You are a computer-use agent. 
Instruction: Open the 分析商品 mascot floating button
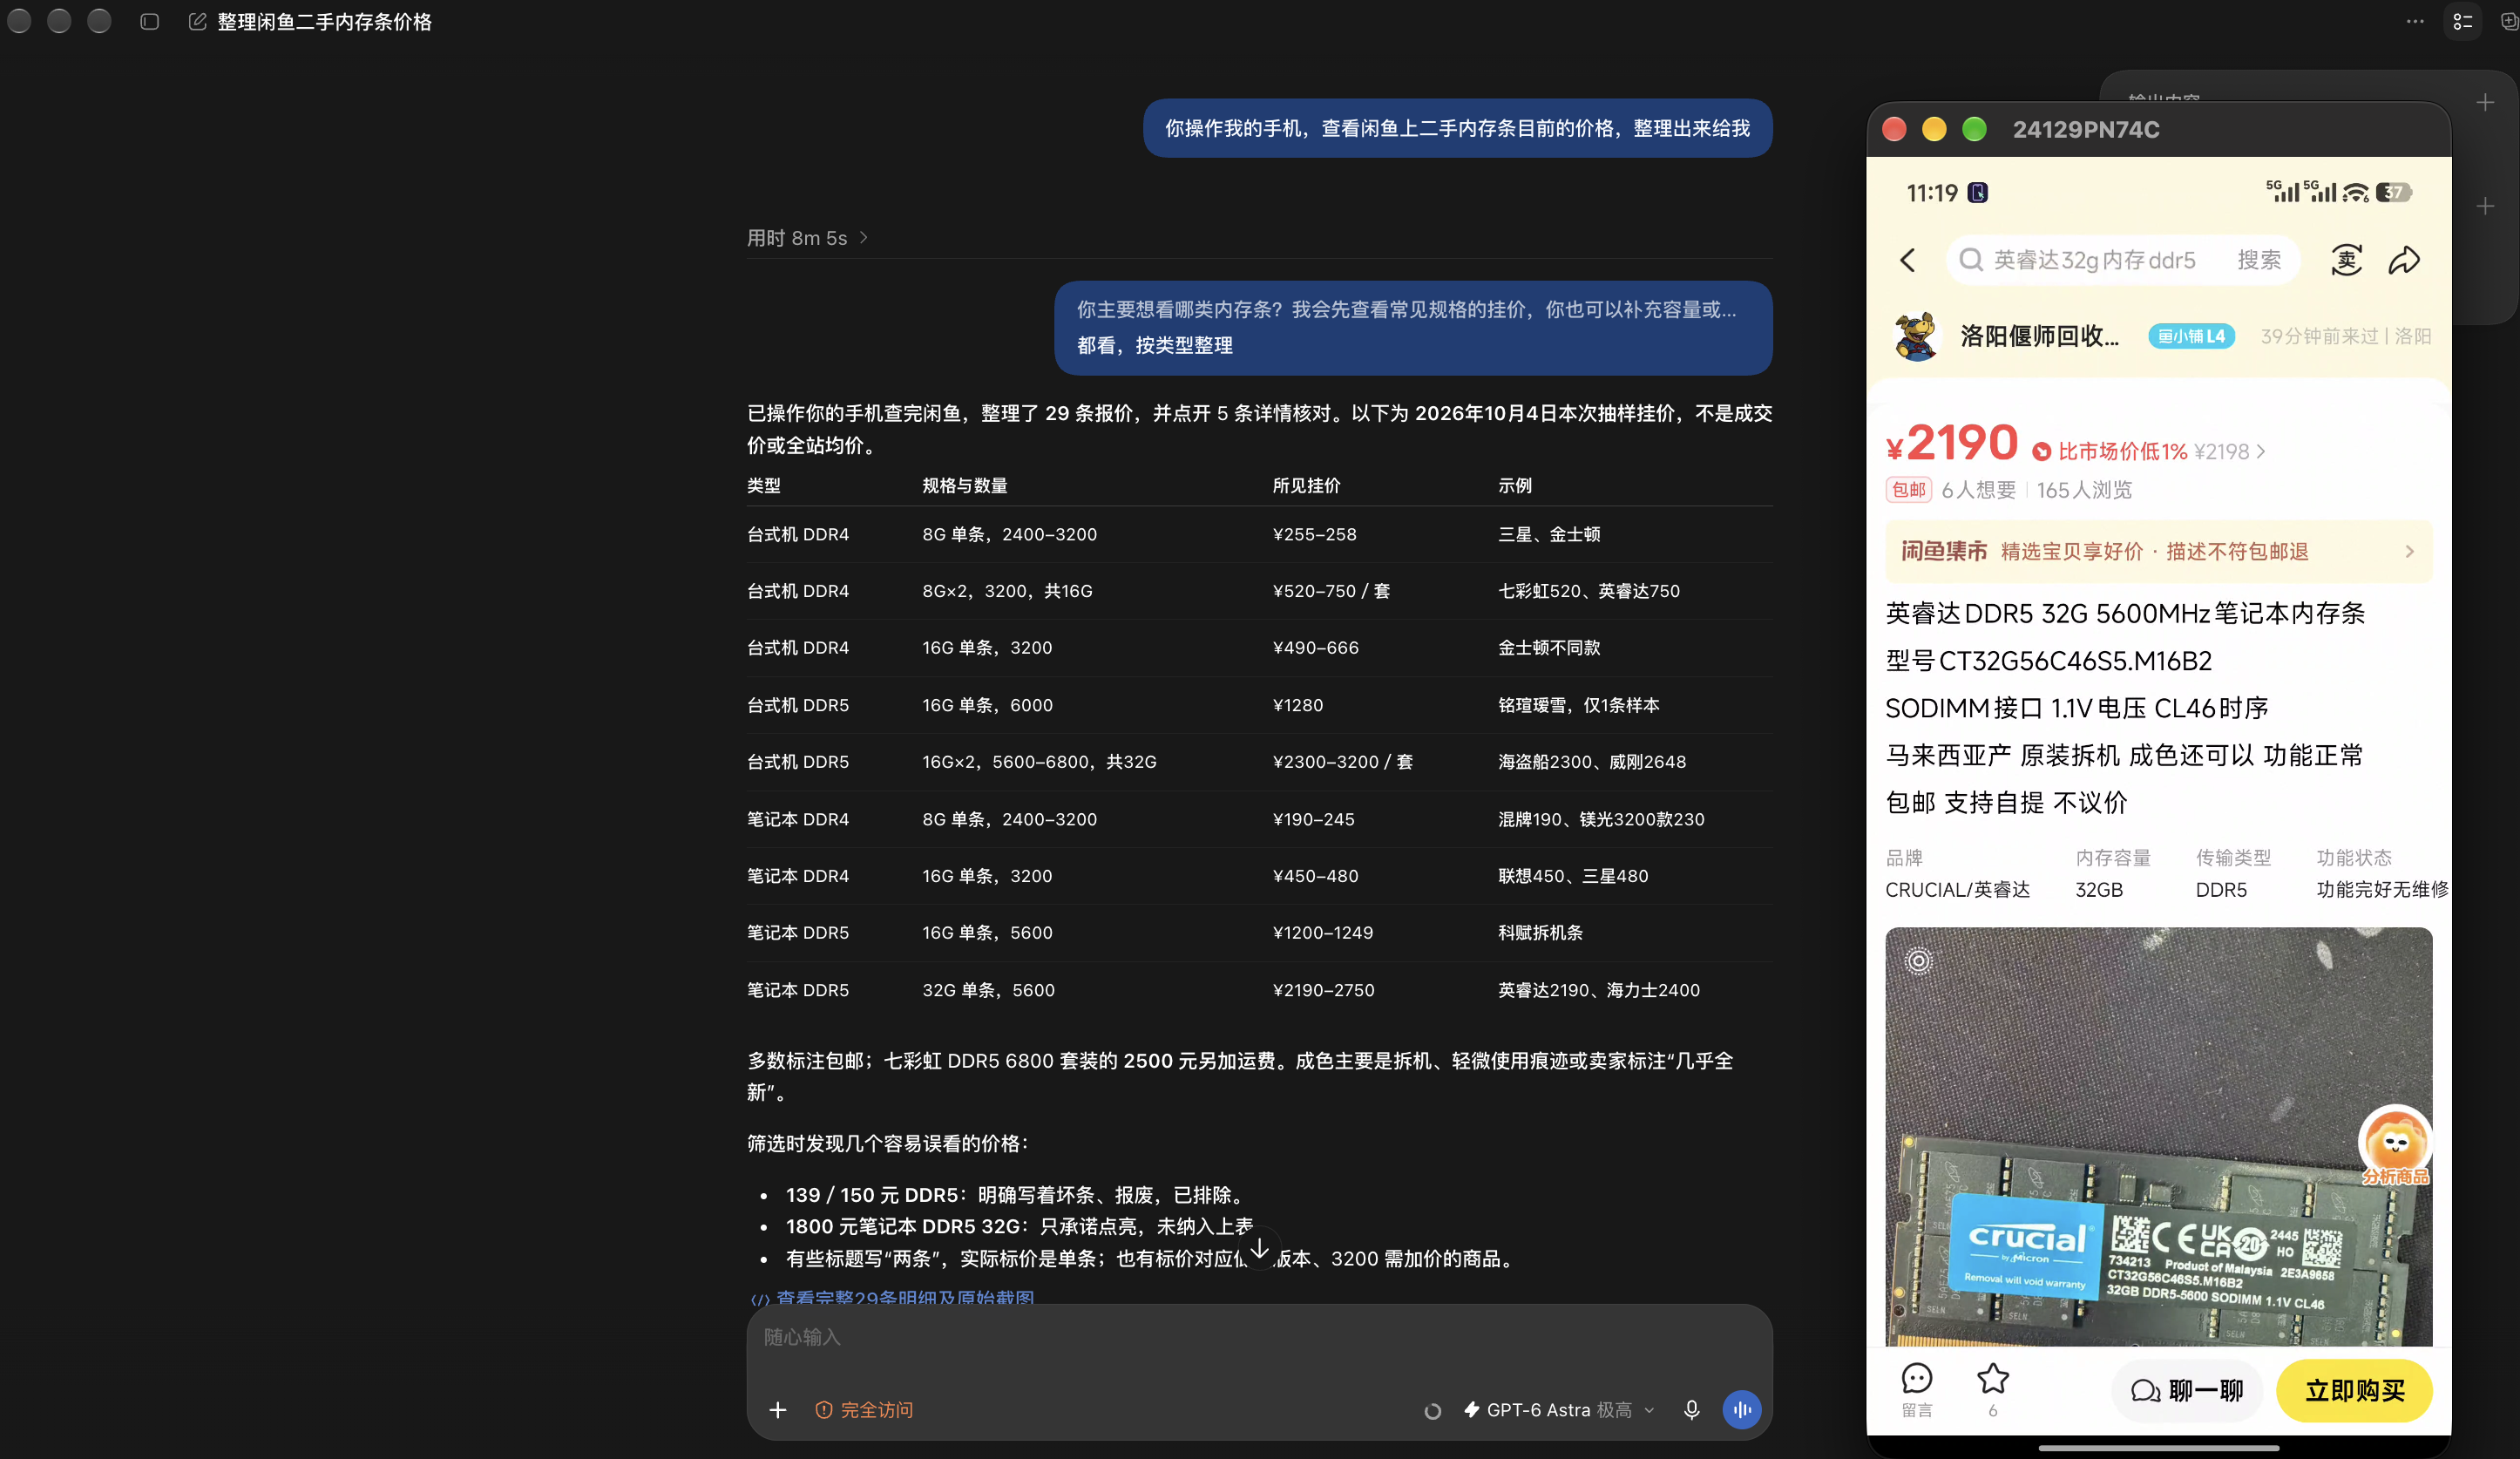coord(2395,1147)
